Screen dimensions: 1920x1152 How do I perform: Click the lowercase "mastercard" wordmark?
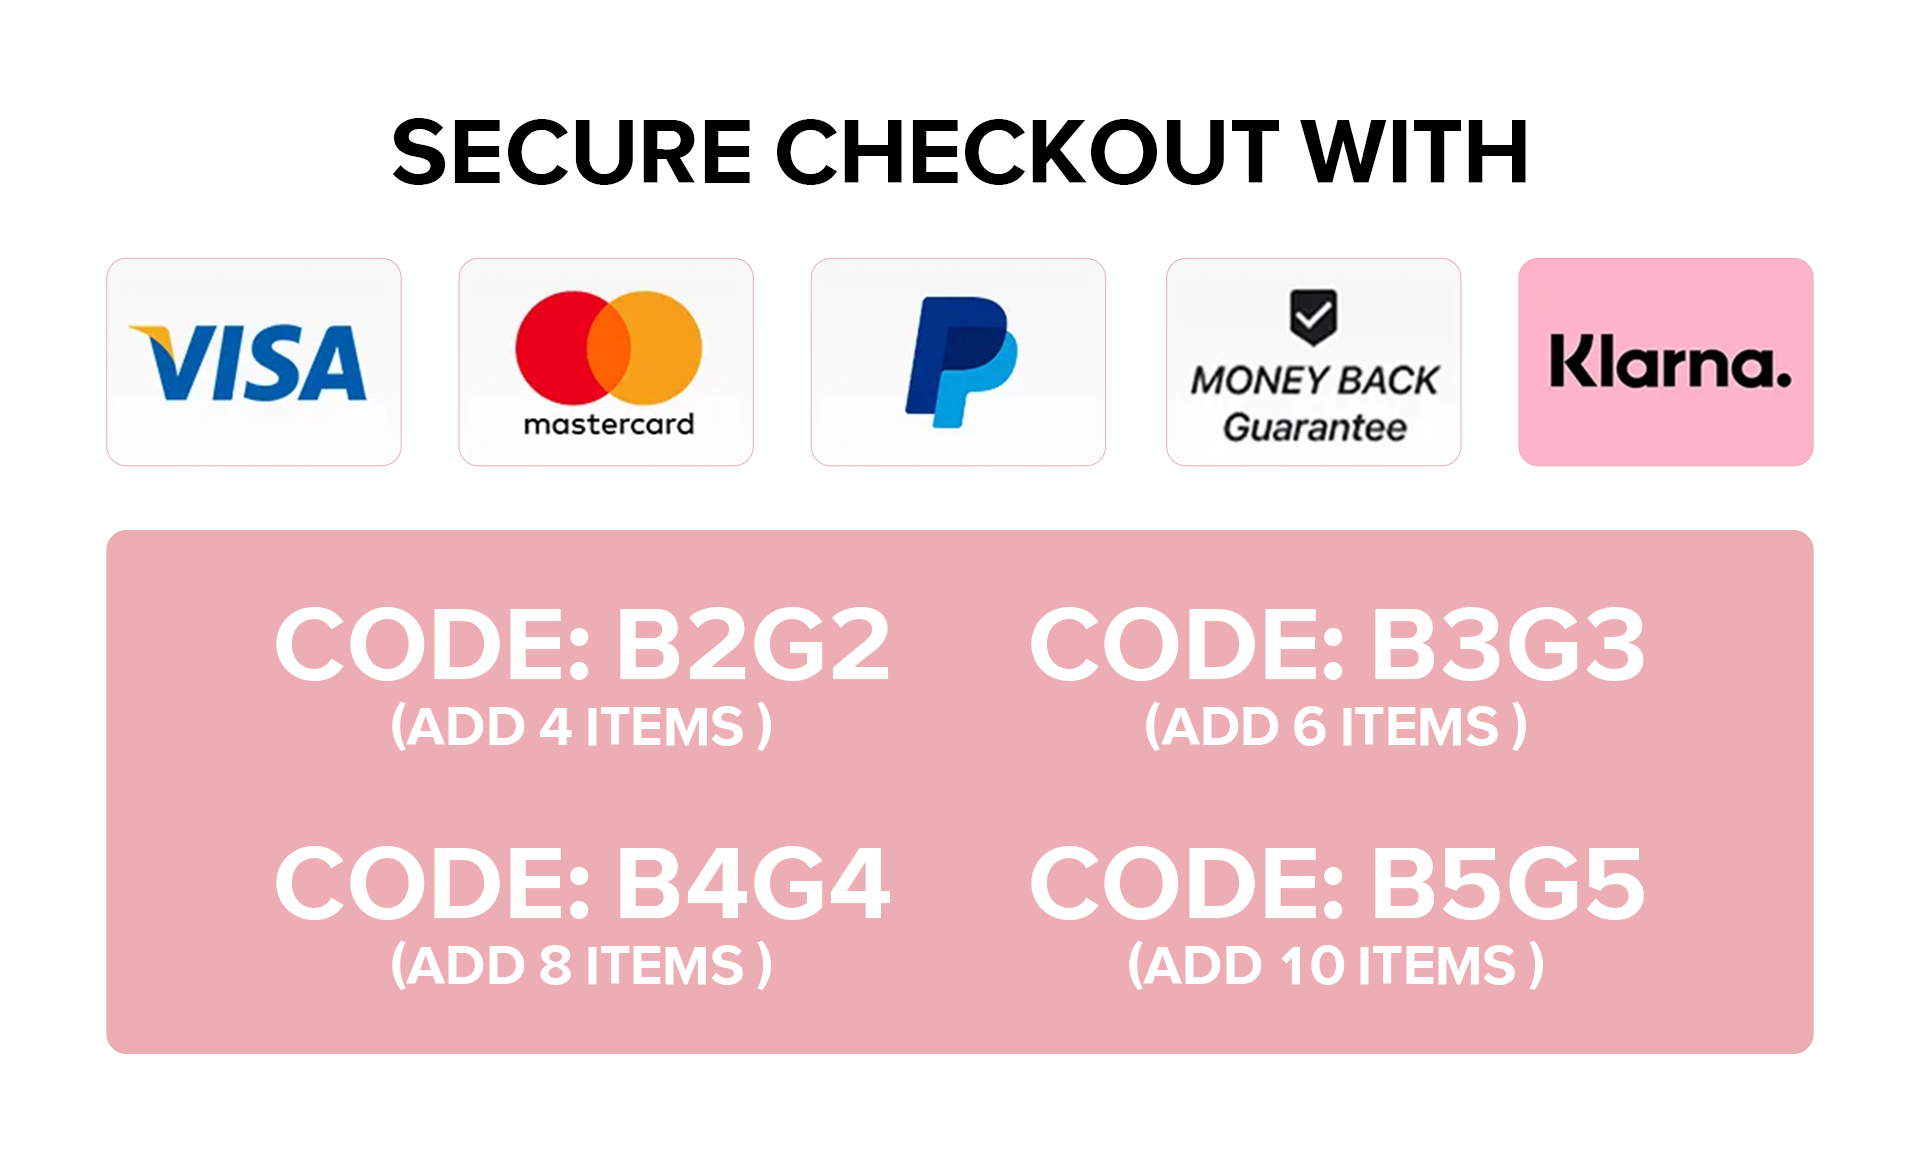coord(608,425)
